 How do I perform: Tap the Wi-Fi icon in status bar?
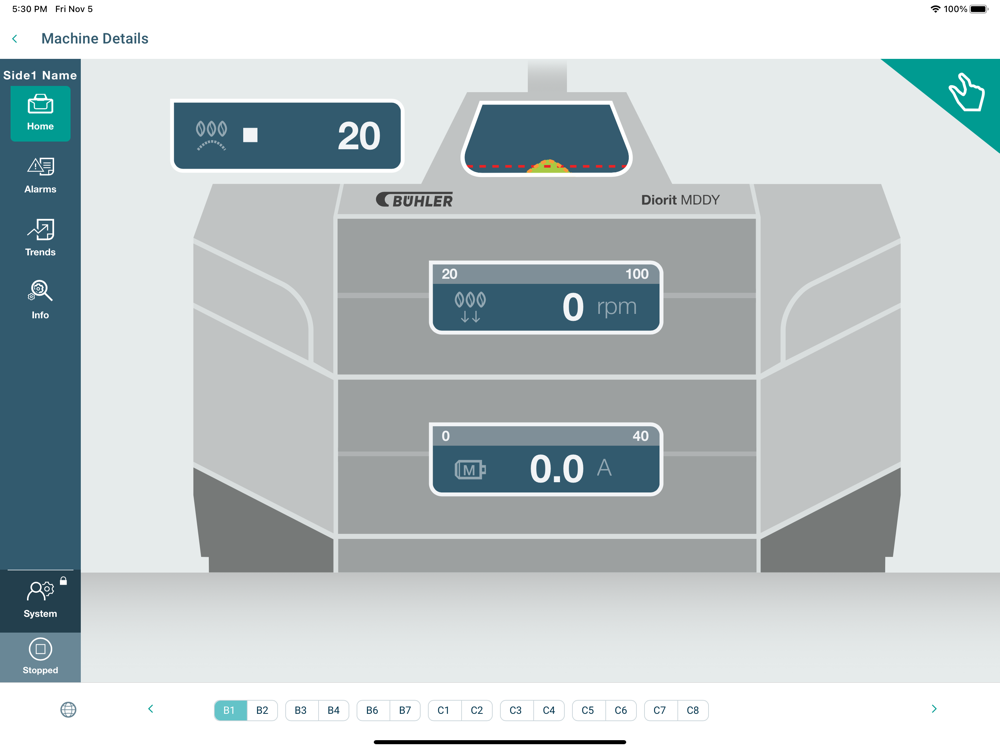click(x=936, y=9)
